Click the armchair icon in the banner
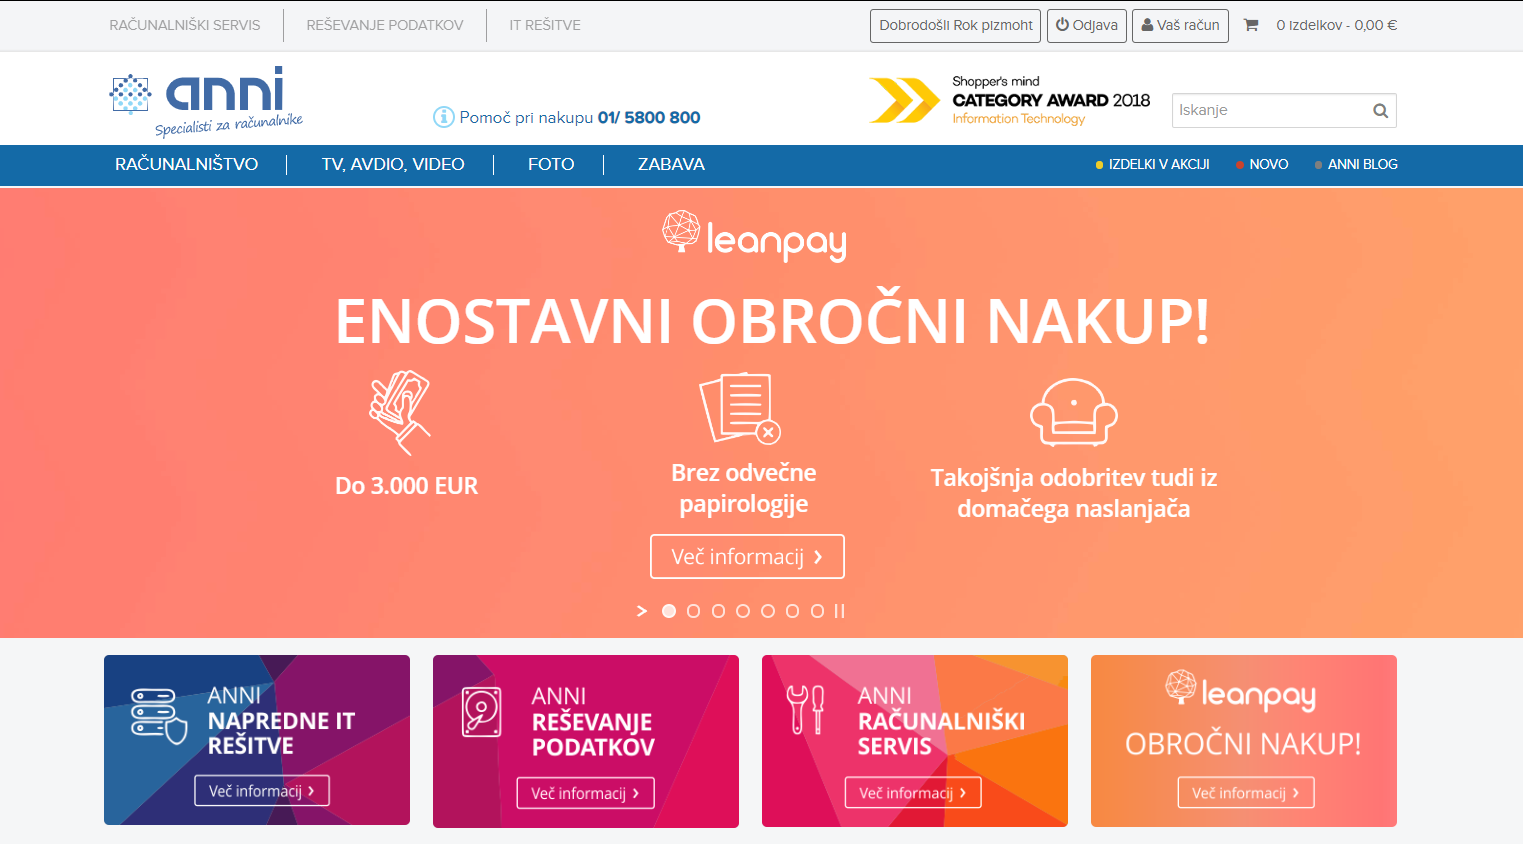Viewport: 1523px width, 844px height. tap(1073, 412)
